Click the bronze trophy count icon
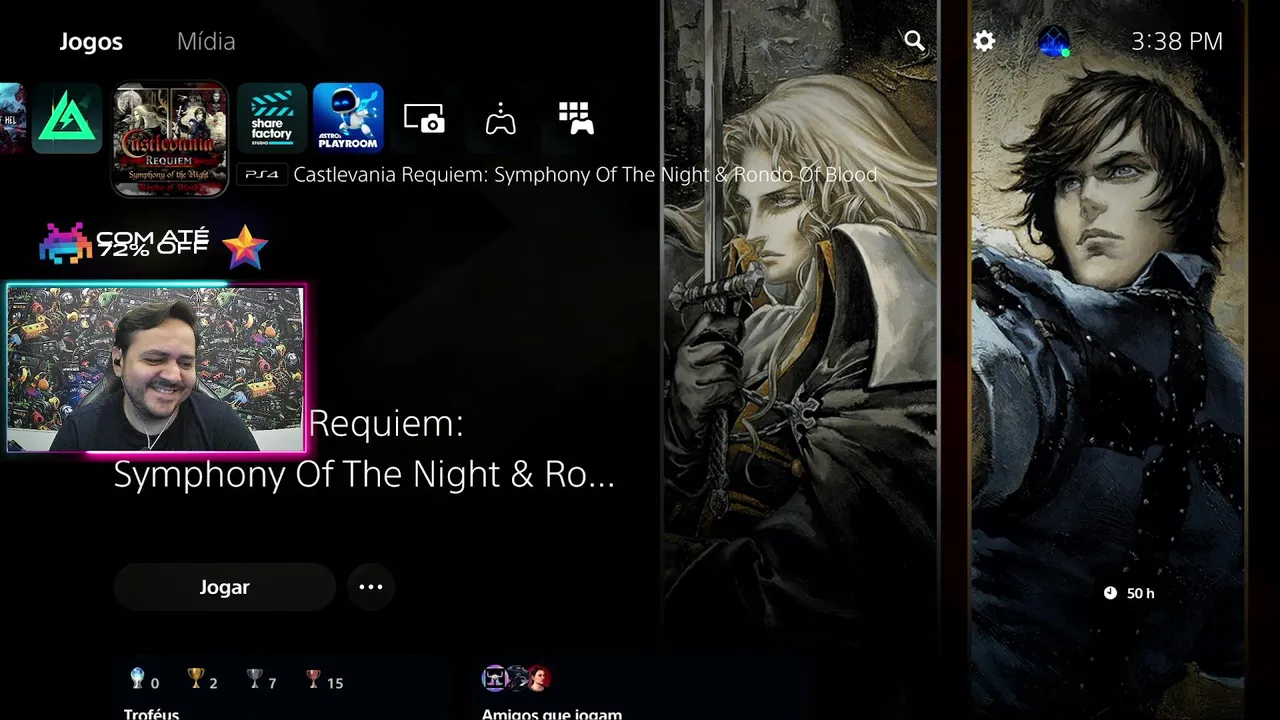1280x720 pixels. pyautogui.click(x=314, y=679)
